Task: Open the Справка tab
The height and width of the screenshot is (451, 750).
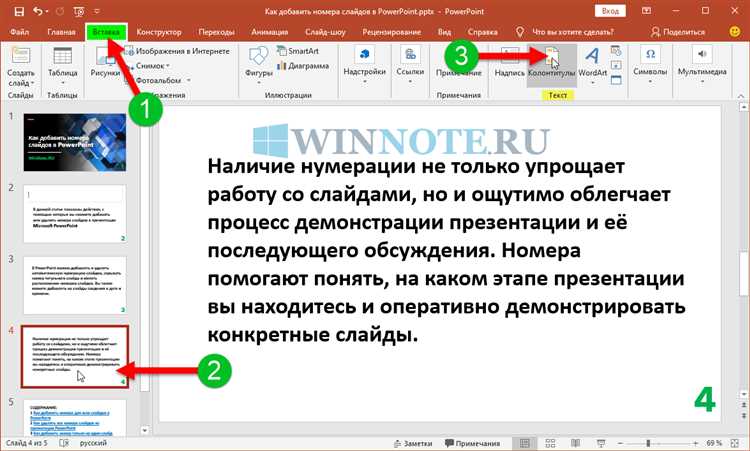Action: click(483, 32)
